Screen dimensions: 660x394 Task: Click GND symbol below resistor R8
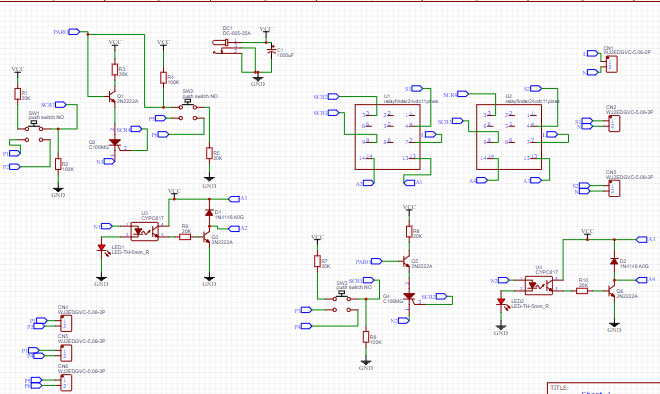tap(366, 365)
